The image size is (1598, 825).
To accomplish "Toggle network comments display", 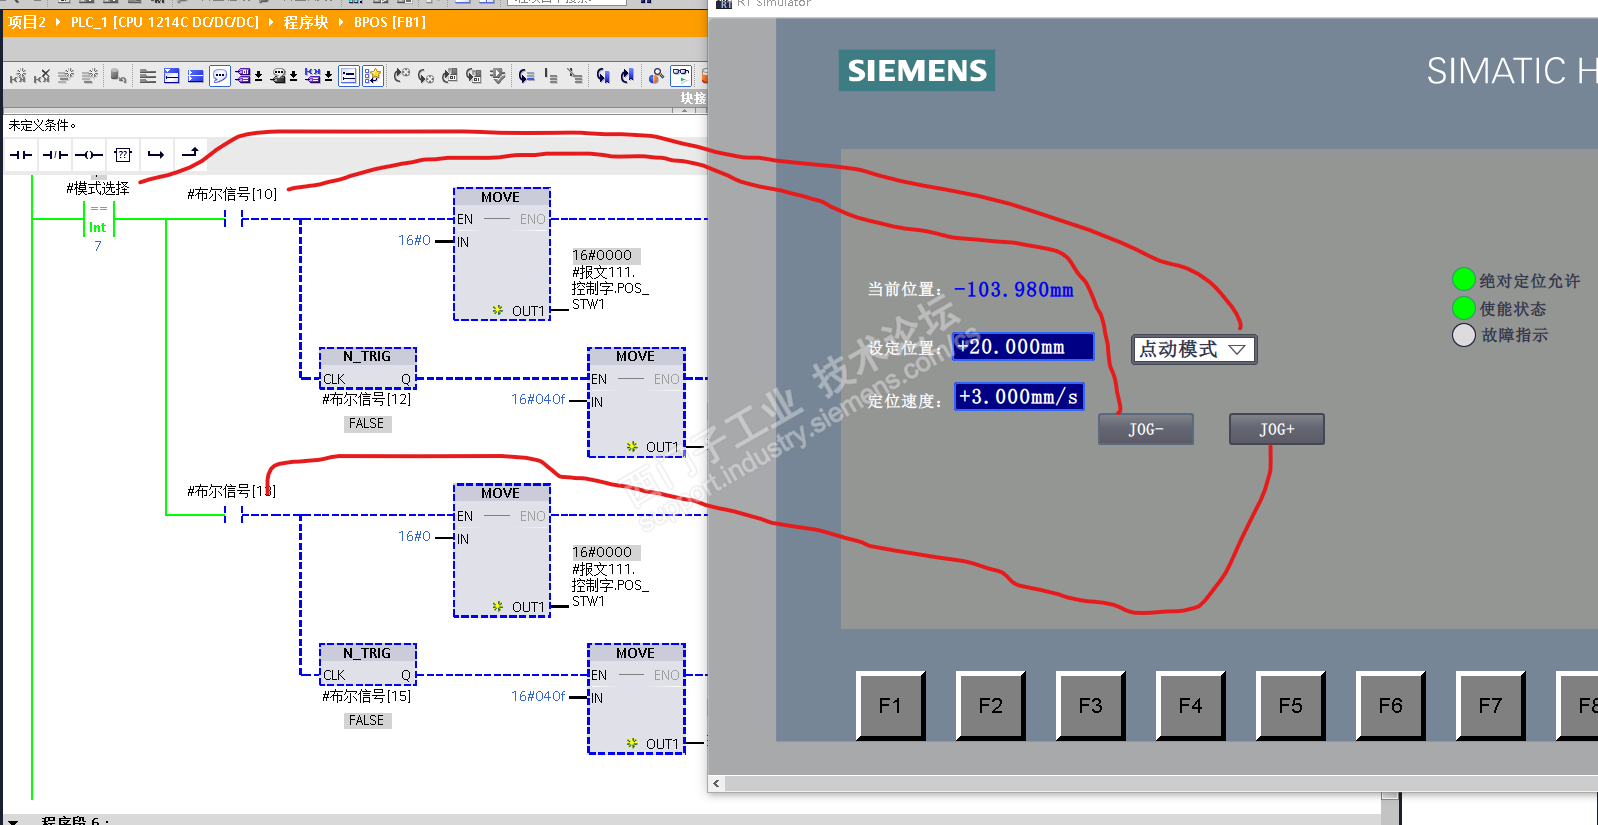I will [x=349, y=76].
